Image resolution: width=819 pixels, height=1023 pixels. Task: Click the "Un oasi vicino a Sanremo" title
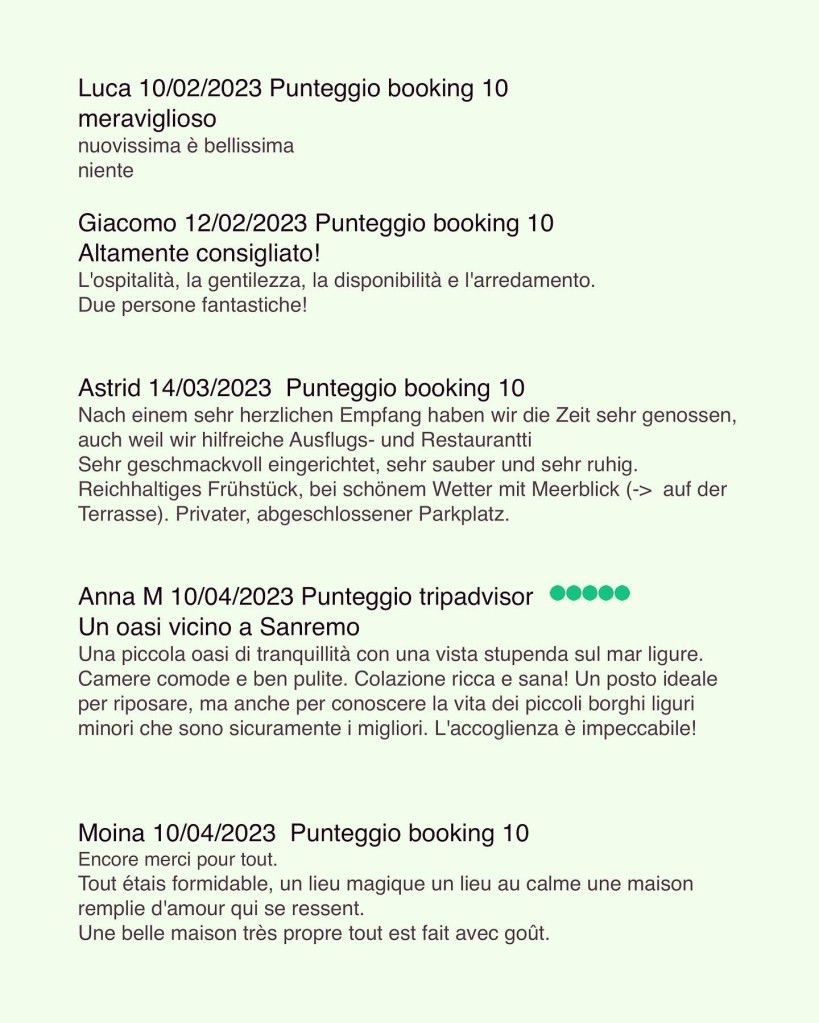(218, 628)
